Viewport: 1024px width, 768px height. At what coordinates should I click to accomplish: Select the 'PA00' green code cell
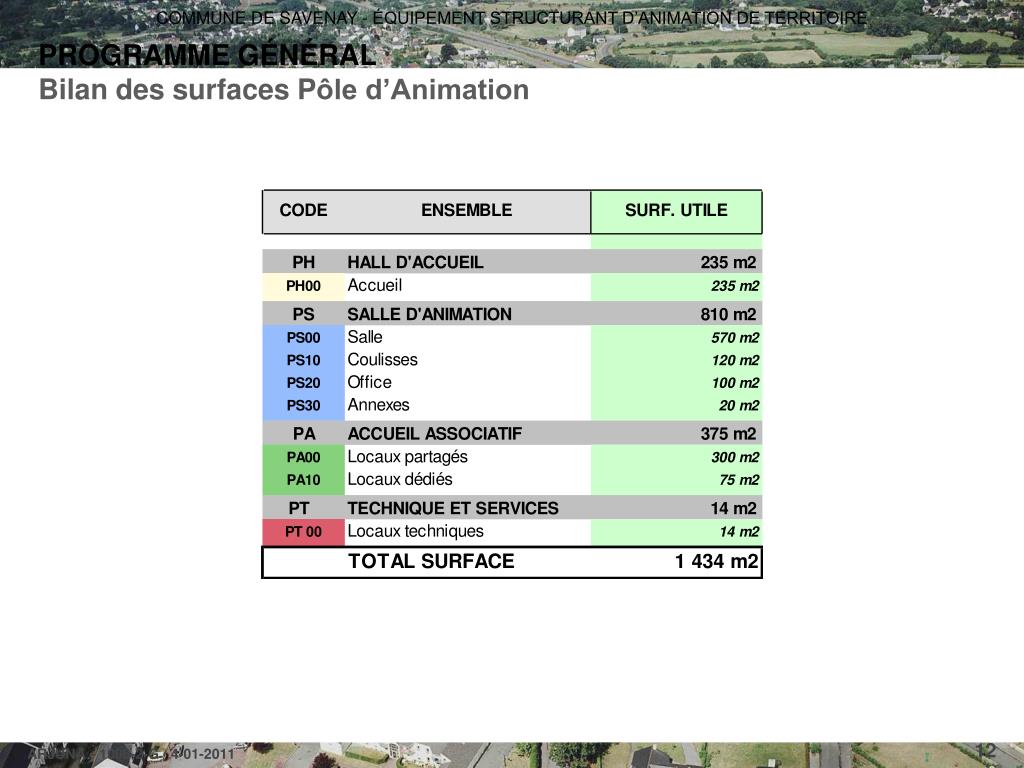pos(303,458)
